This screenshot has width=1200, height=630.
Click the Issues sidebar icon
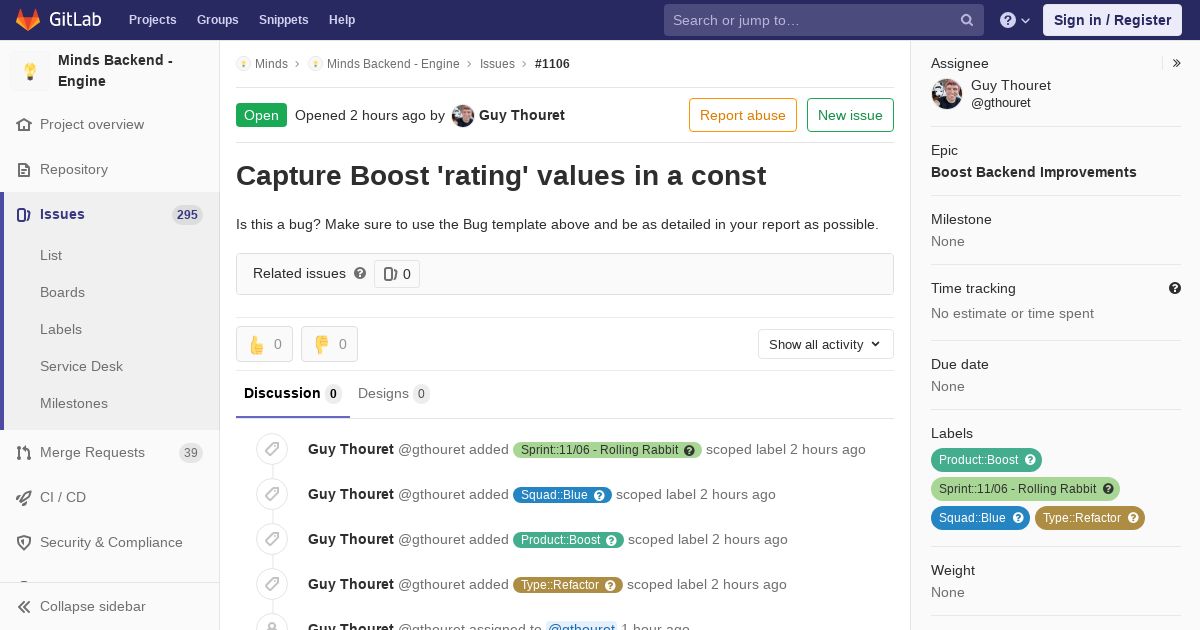[x=24, y=215]
